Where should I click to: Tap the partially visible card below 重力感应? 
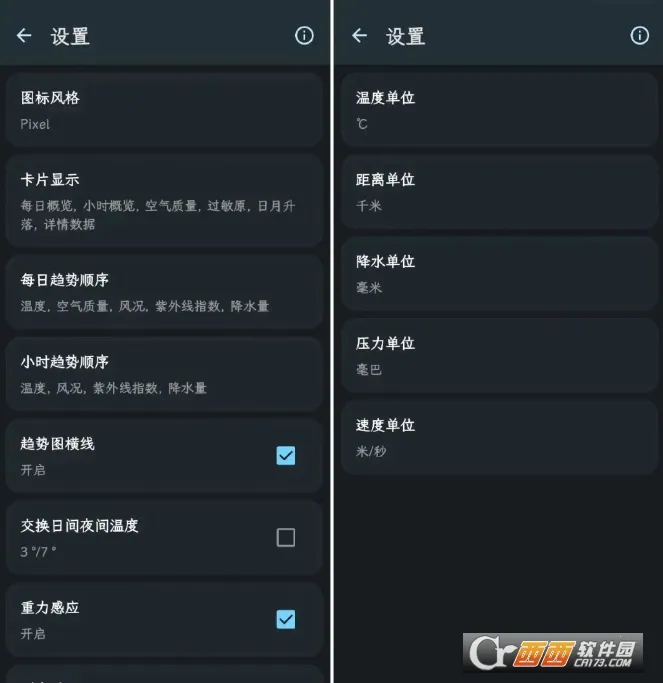click(164, 674)
